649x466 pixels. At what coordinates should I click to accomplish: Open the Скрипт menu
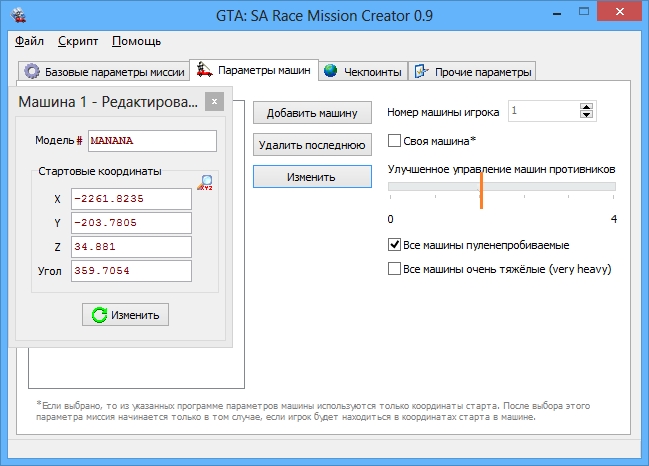point(78,41)
